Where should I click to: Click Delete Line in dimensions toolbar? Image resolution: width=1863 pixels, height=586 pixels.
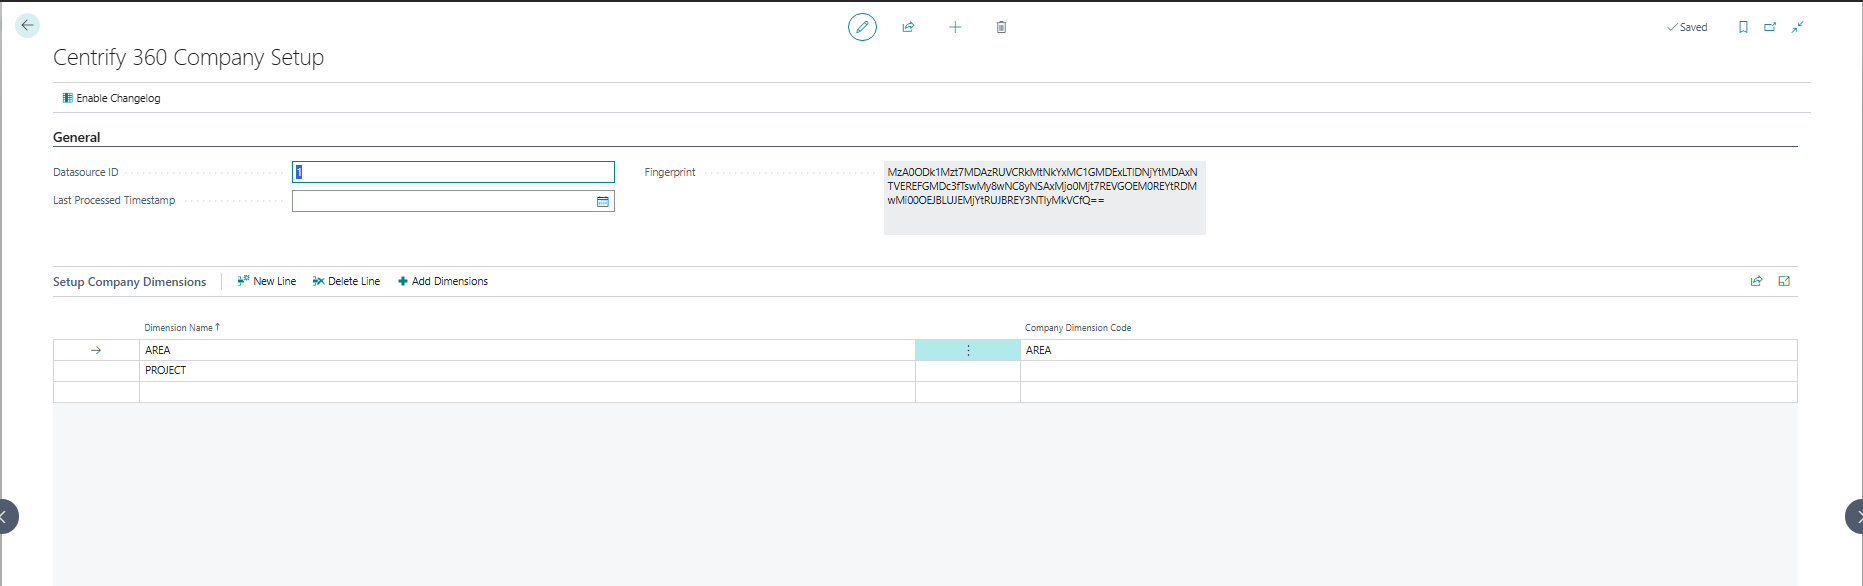point(346,282)
